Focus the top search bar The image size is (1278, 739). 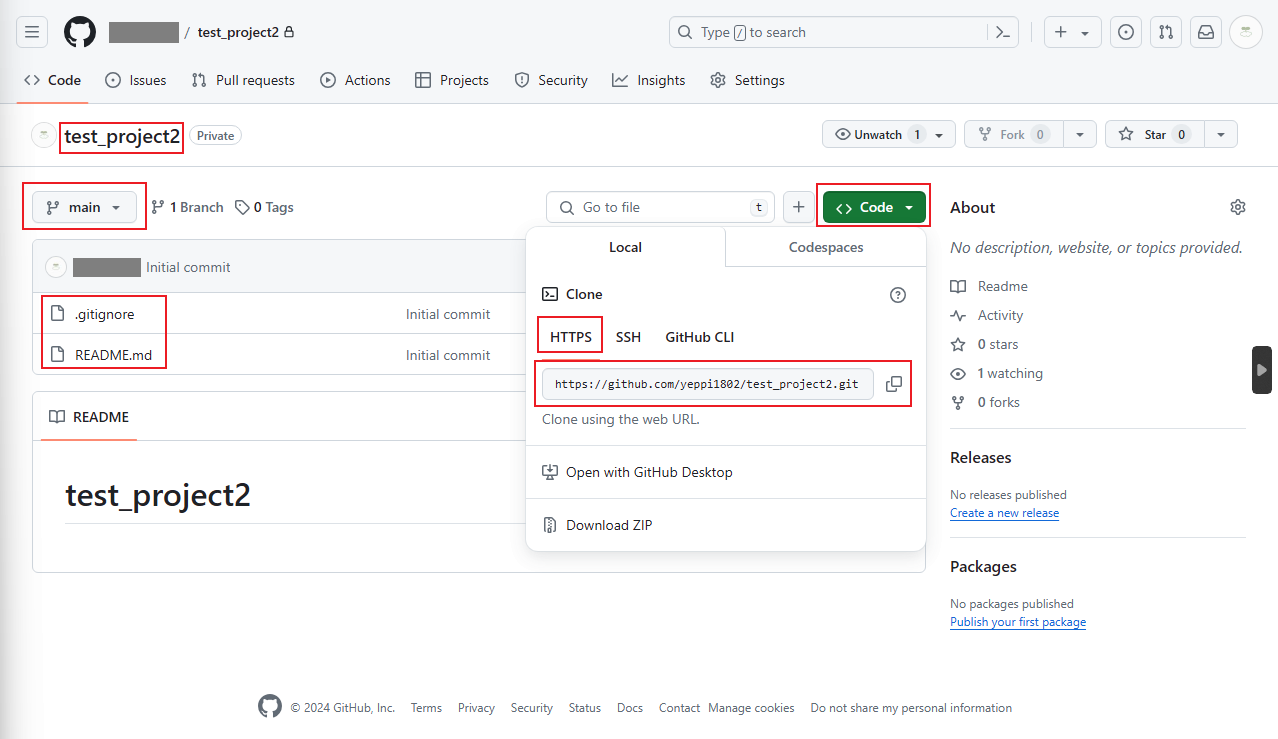point(844,32)
